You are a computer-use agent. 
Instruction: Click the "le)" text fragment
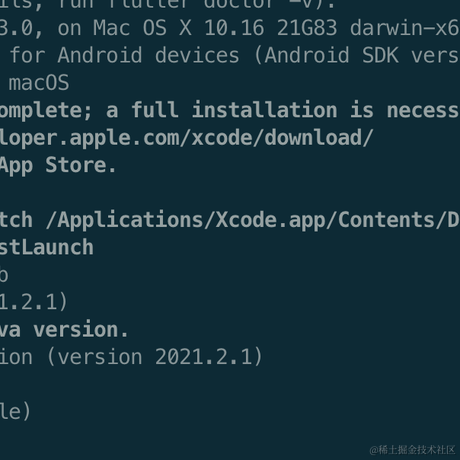[15, 412]
